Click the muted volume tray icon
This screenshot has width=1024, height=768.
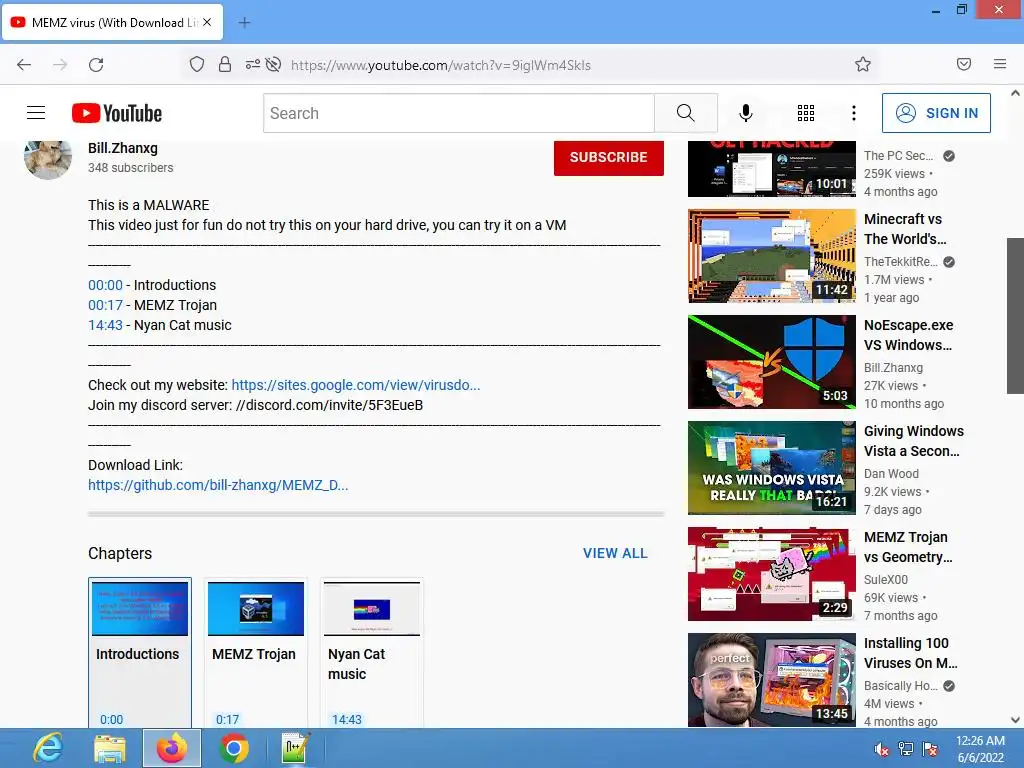882,749
